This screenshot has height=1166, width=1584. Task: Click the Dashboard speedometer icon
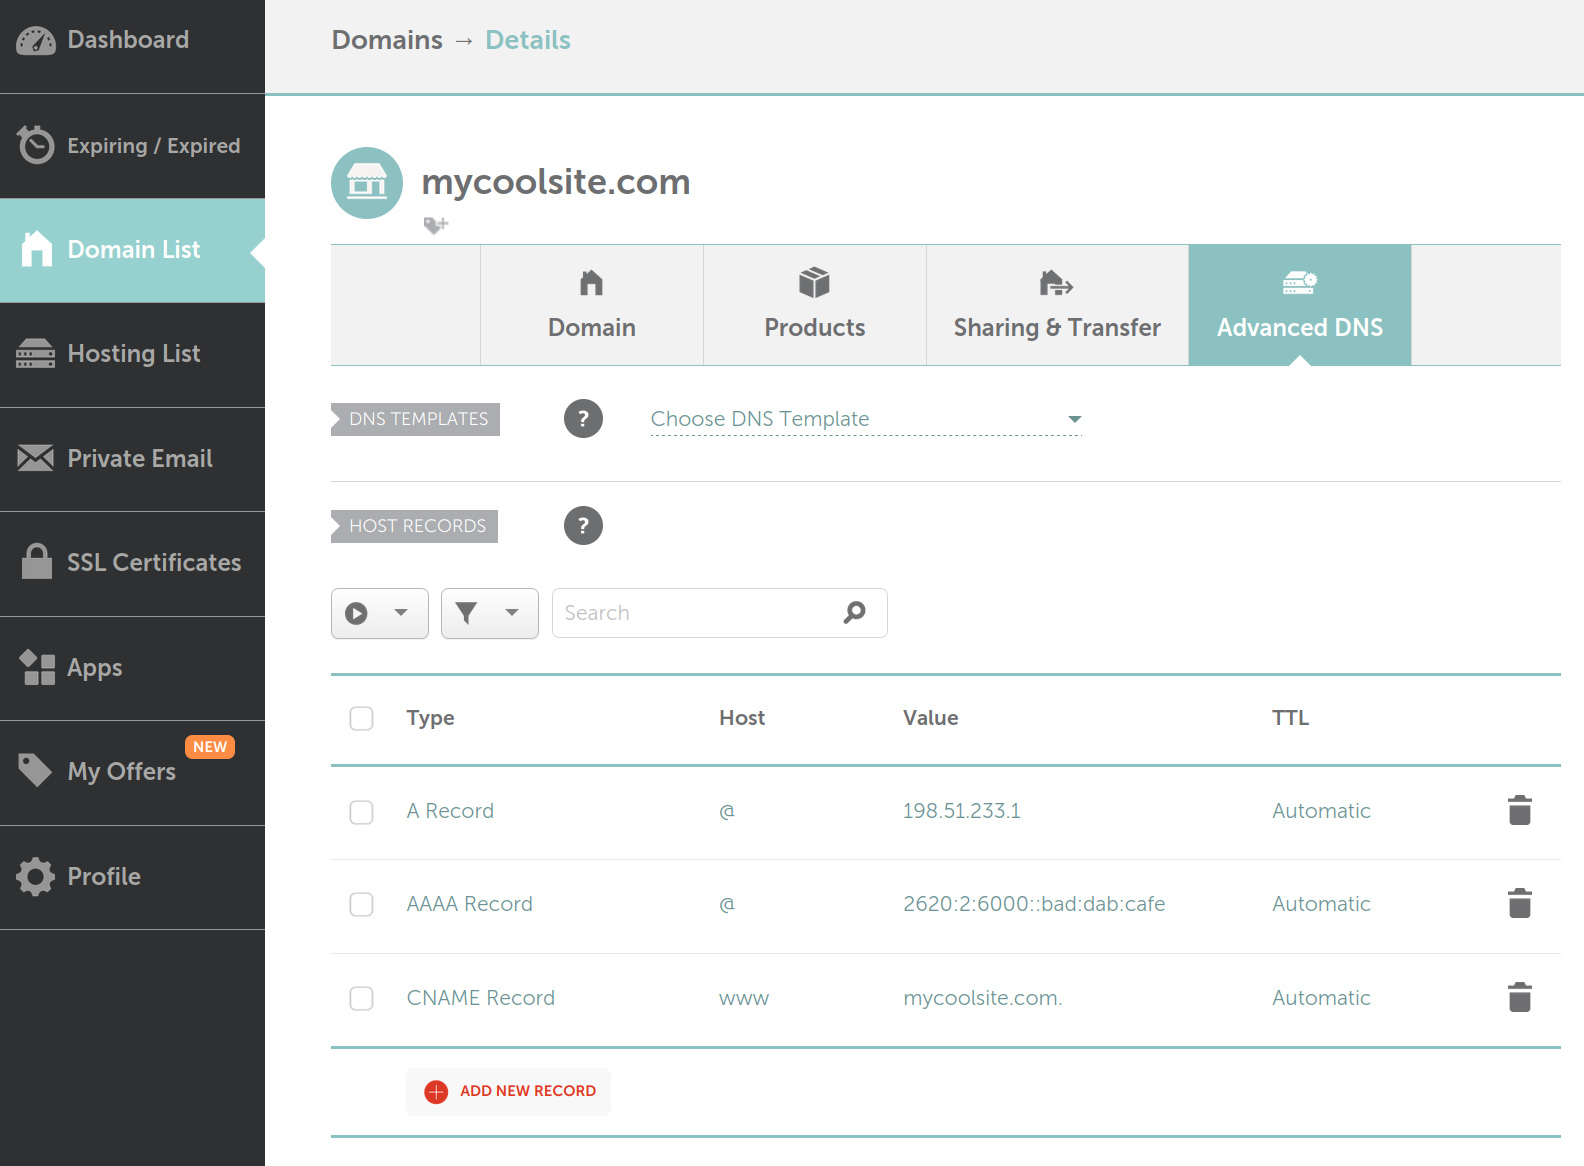[36, 41]
